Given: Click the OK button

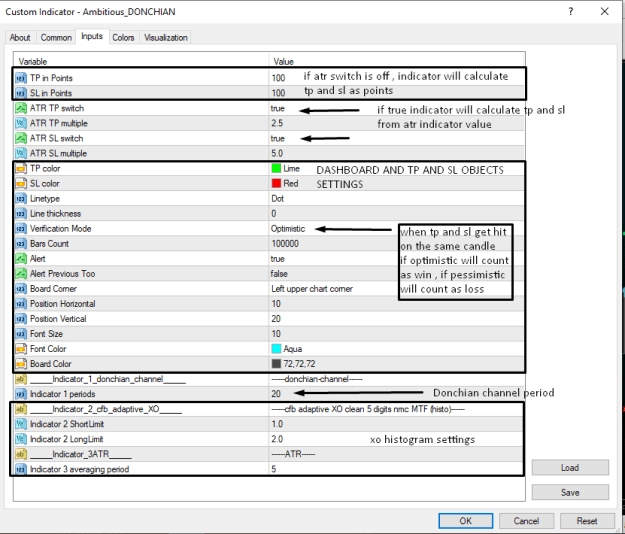Looking at the screenshot, I should (x=465, y=521).
